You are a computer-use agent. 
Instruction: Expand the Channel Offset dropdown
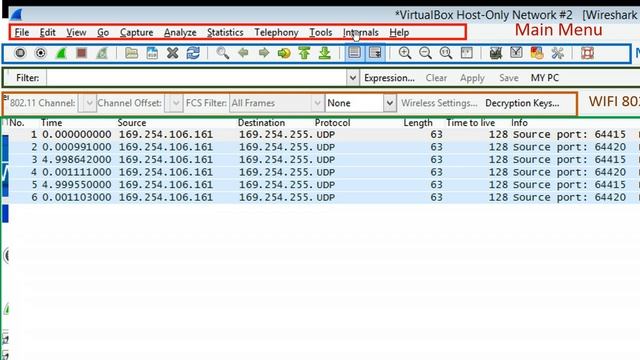(173, 103)
